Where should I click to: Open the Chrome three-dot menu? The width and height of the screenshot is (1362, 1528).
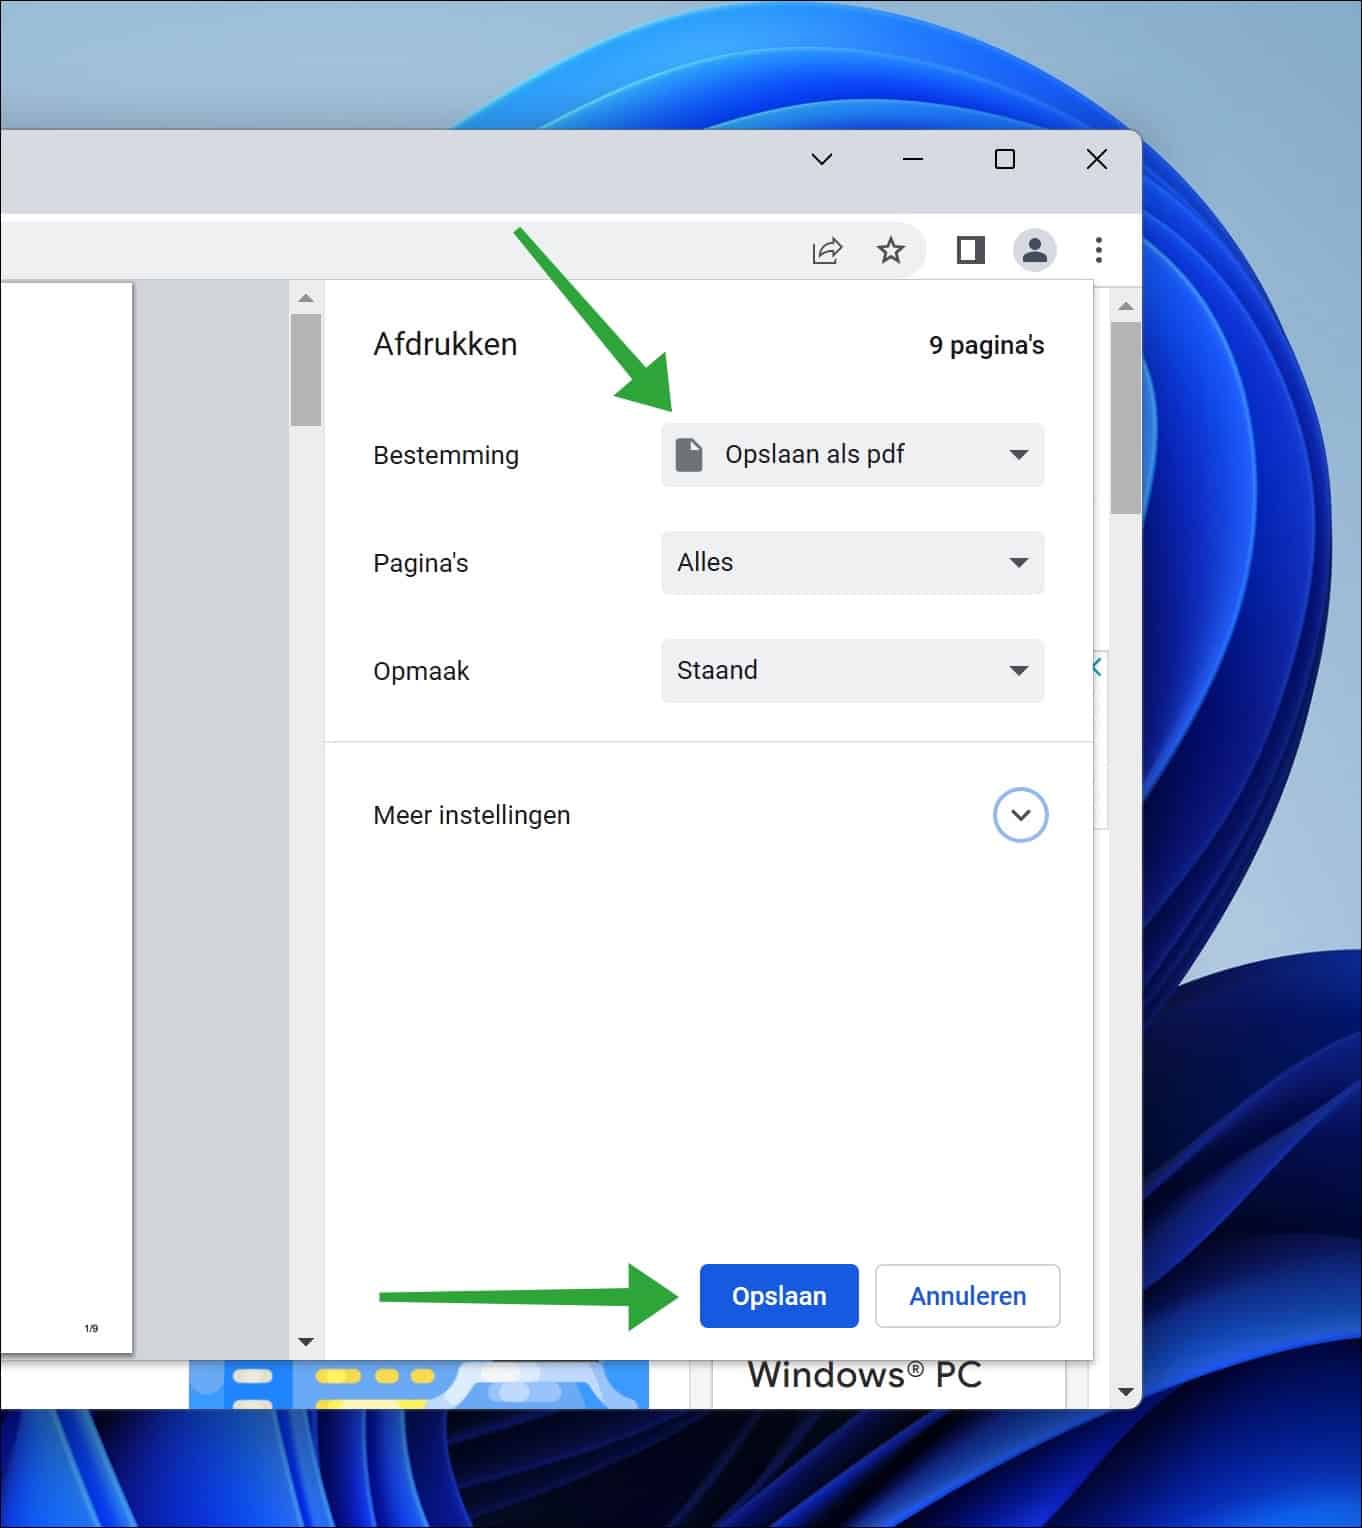coord(1097,249)
